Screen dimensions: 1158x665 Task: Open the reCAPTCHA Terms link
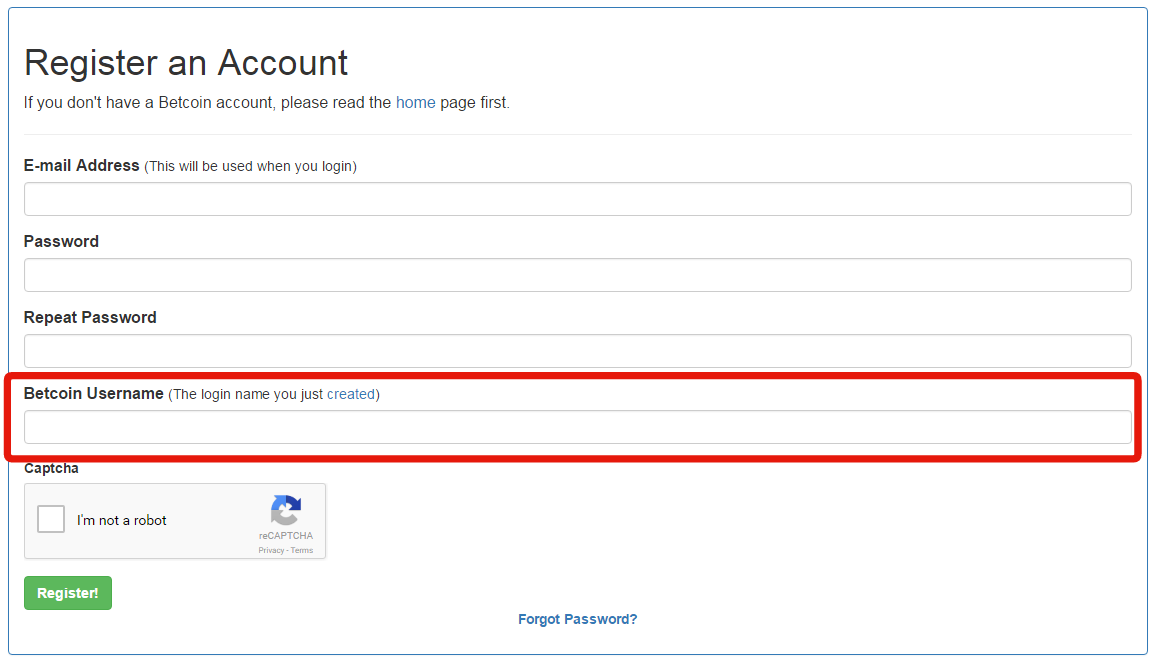302,550
